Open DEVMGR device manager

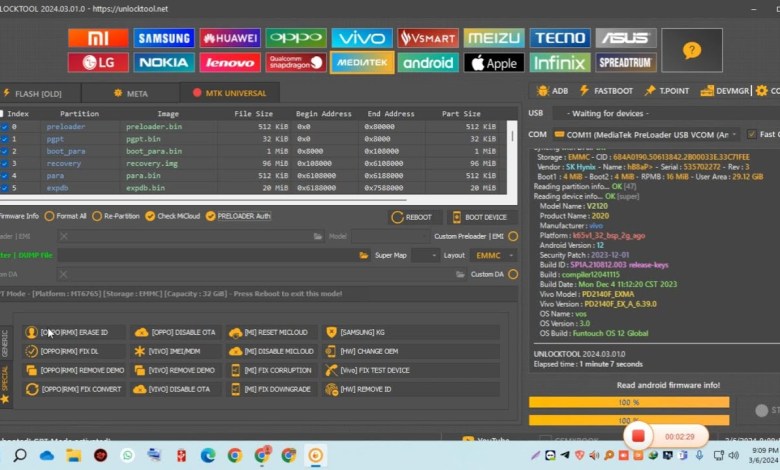(x=724, y=91)
